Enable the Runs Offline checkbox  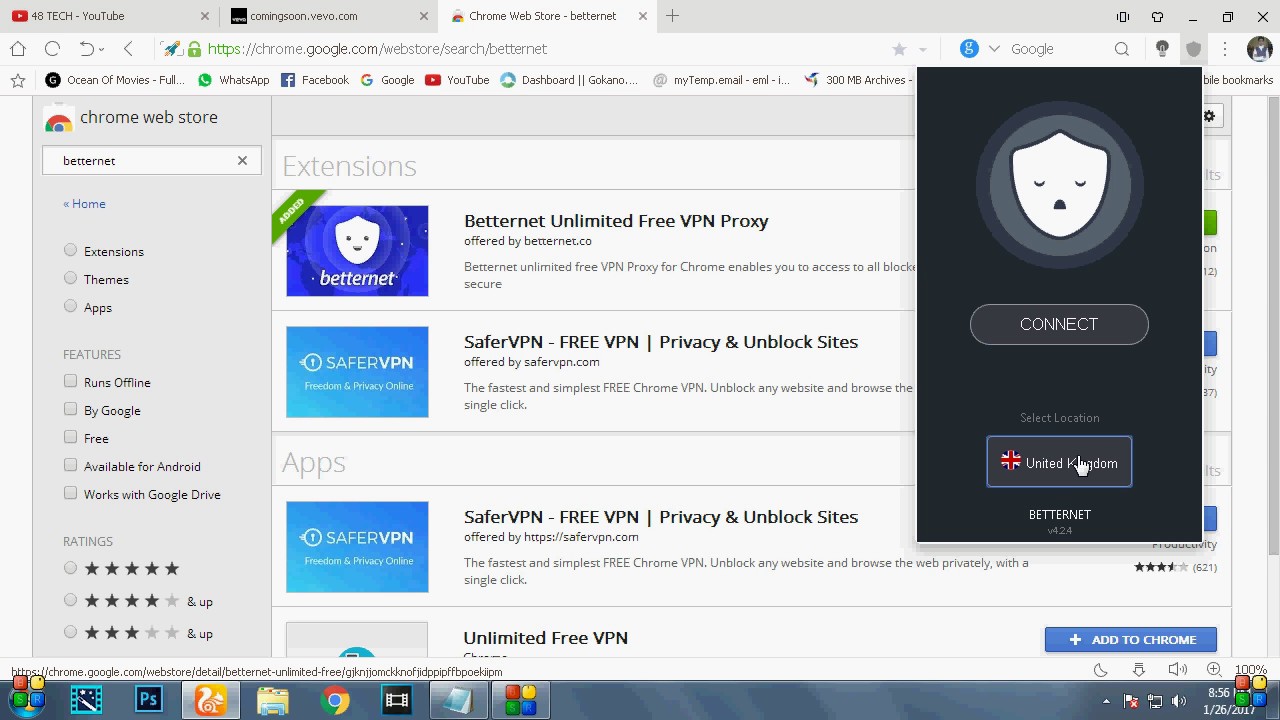tap(70, 381)
